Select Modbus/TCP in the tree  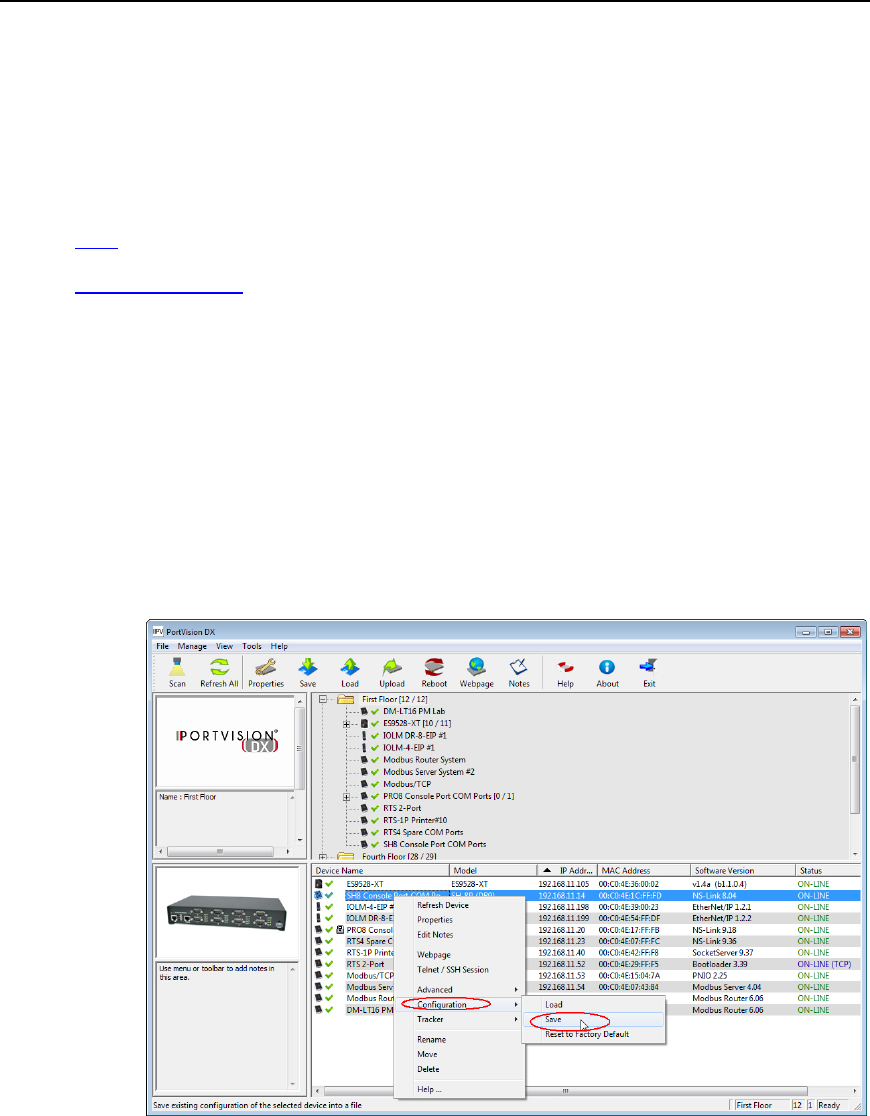pos(407,784)
